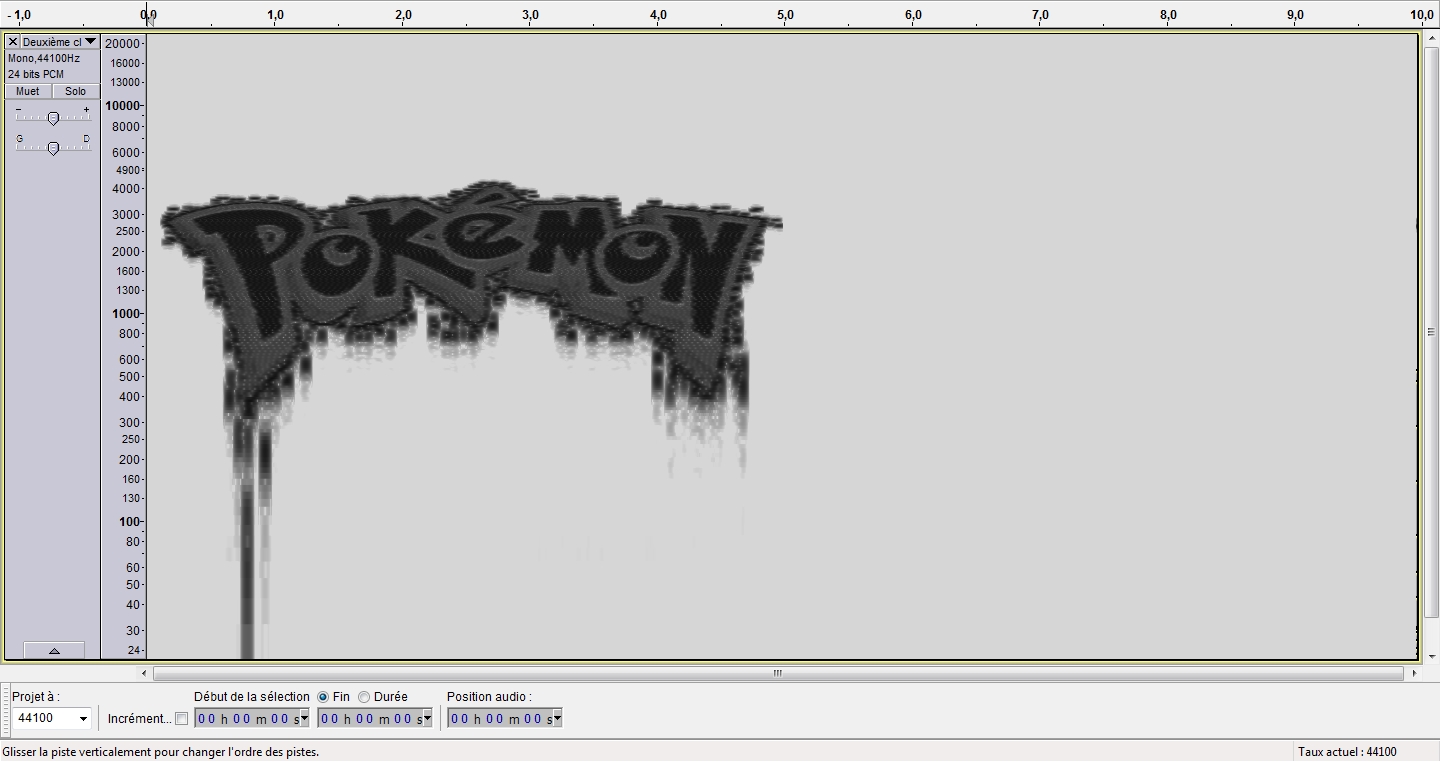Viewport: 1440px width, 762px height.
Task: Click the track gain slider knob
Action: click(53, 118)
